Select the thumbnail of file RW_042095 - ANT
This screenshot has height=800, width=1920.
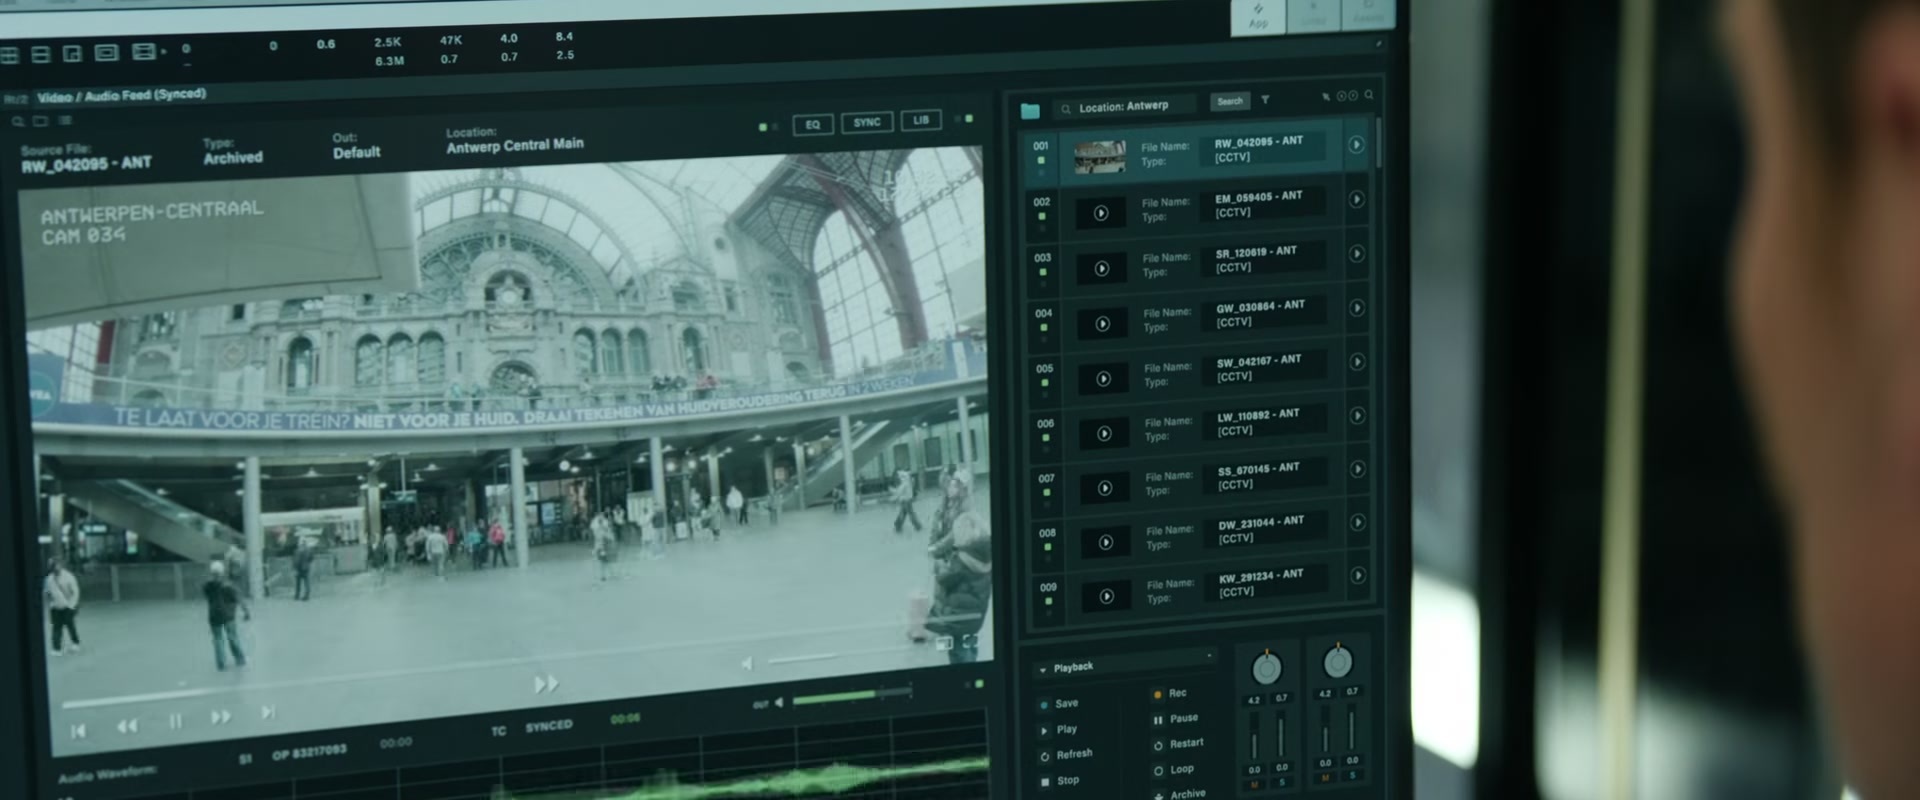click(x=1099, y=157)
